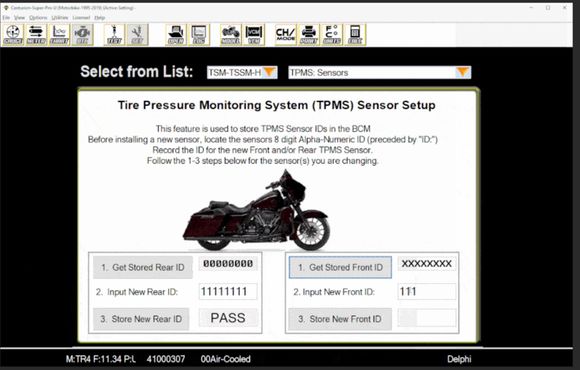Open the calculator toolbar icon
This screenshot has height=370, width=580.
[x=355, y=35]
